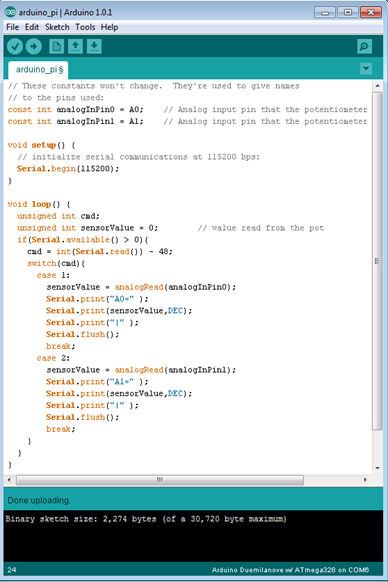Click 'Arduino Duemilanove w/ ATmega328 on COM6' status
Viewport: 388px width, 582px height.
pyautogui.click(x=290, y=570)
